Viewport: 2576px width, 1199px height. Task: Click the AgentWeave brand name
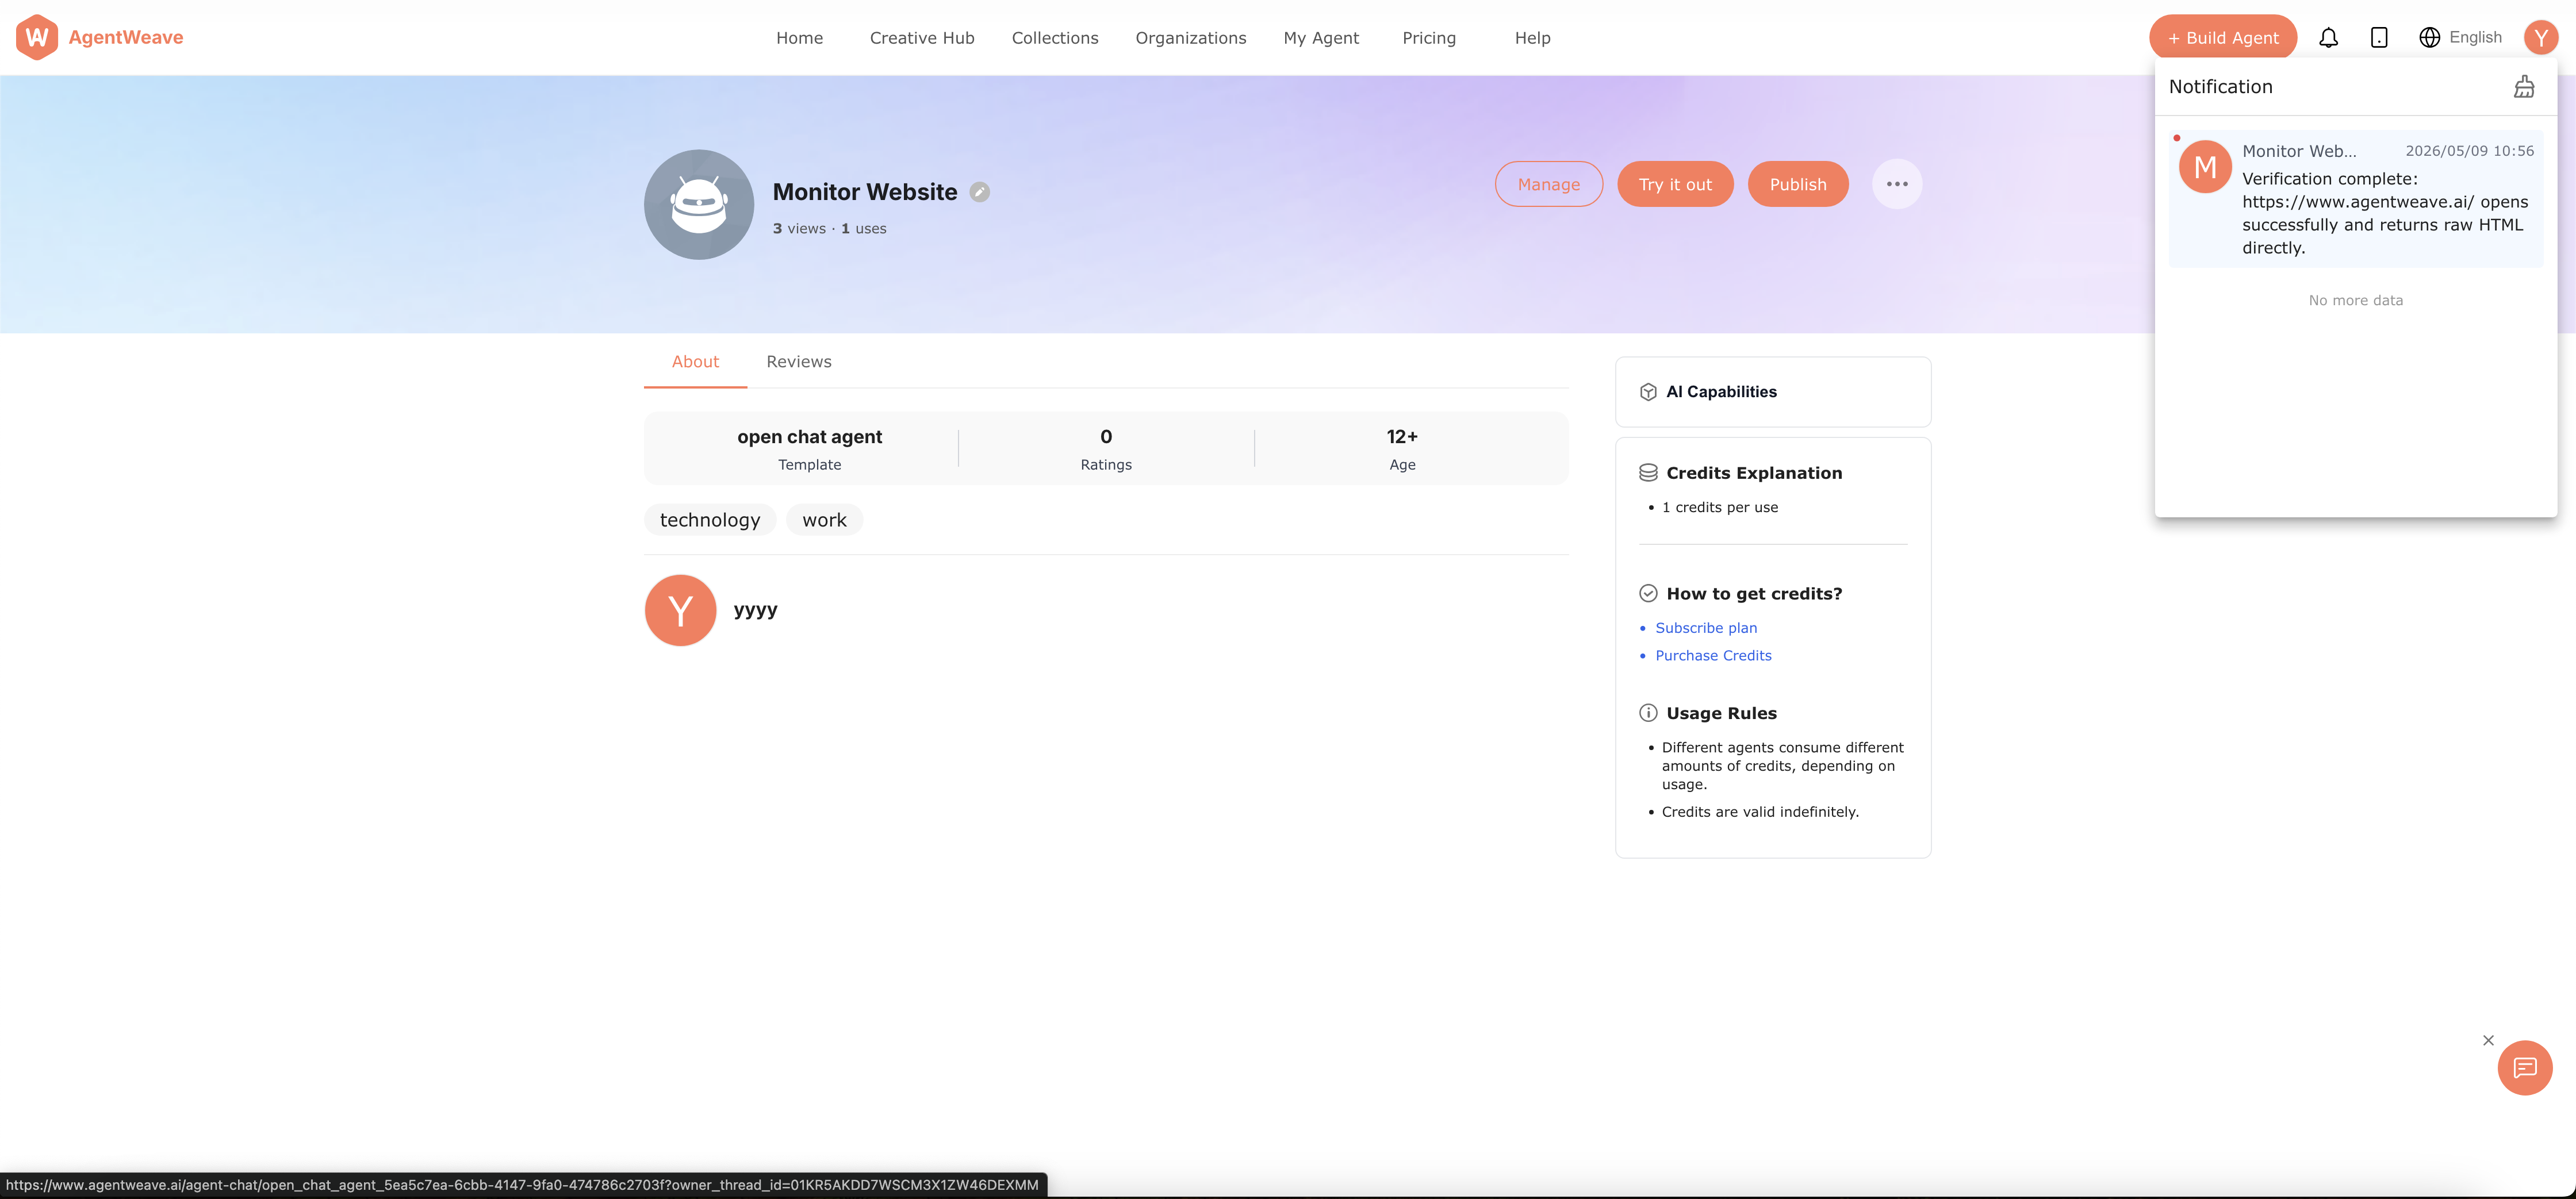click(x=126, y=38)
